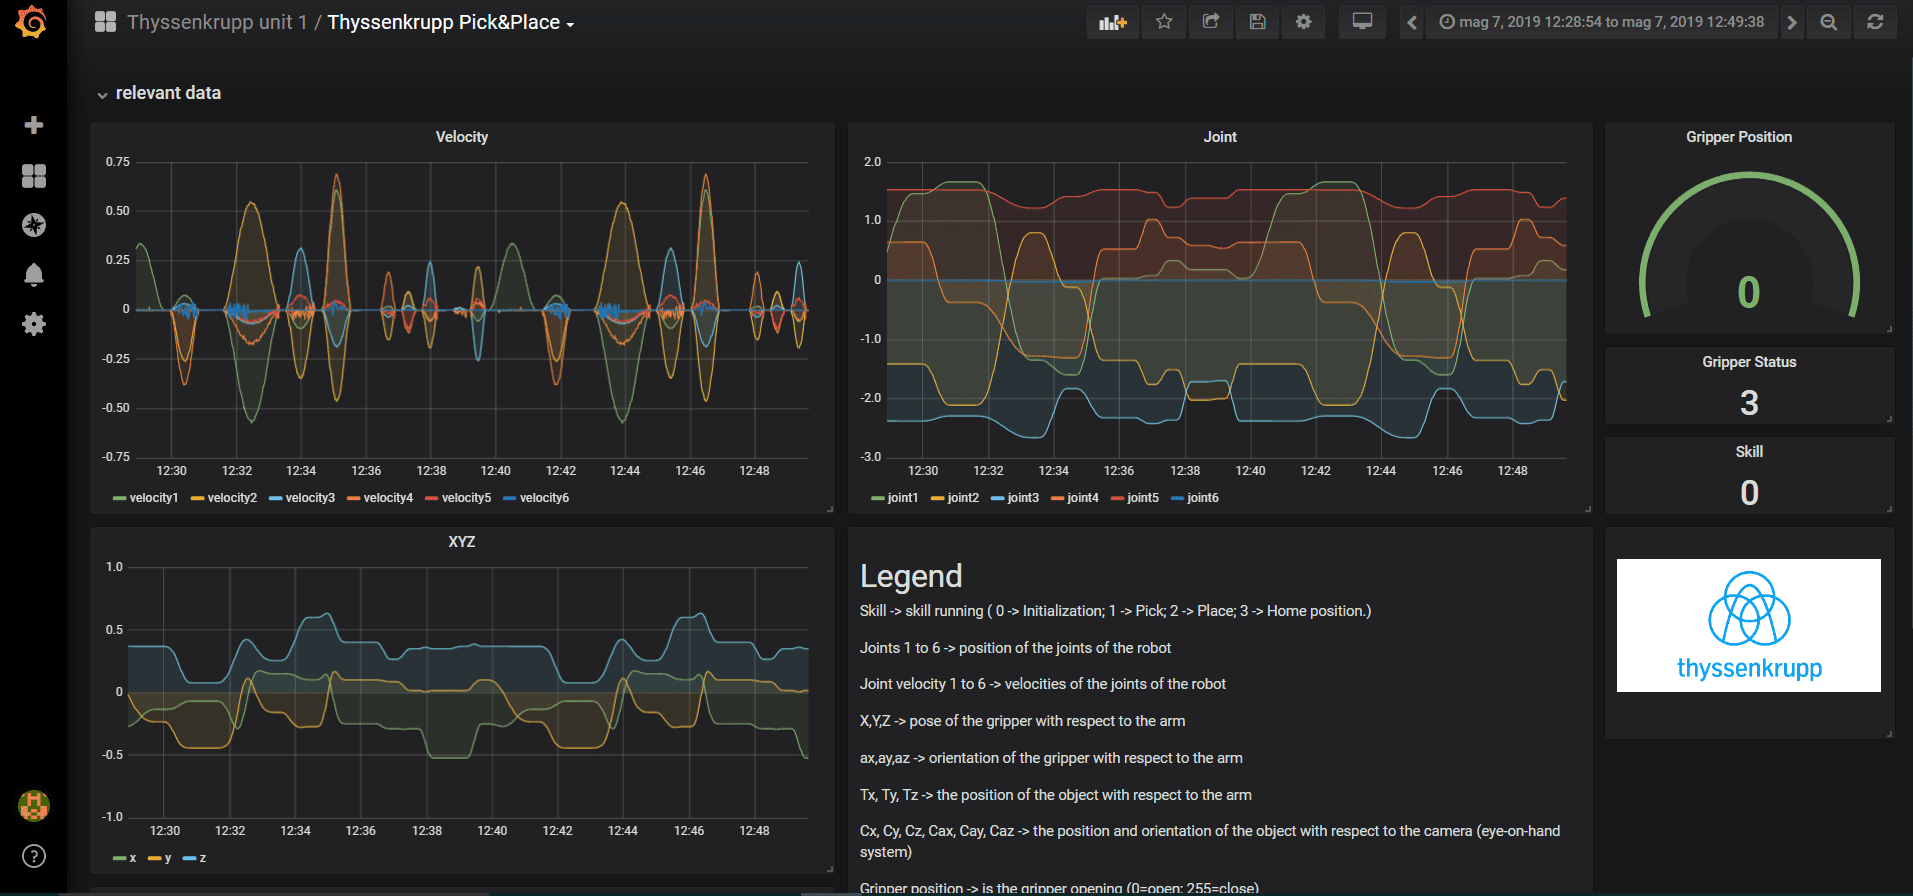1913x896 pixels.
Task: Star this dashboard as favorite
Action: pyautogui.click(x=1164, y=22)
